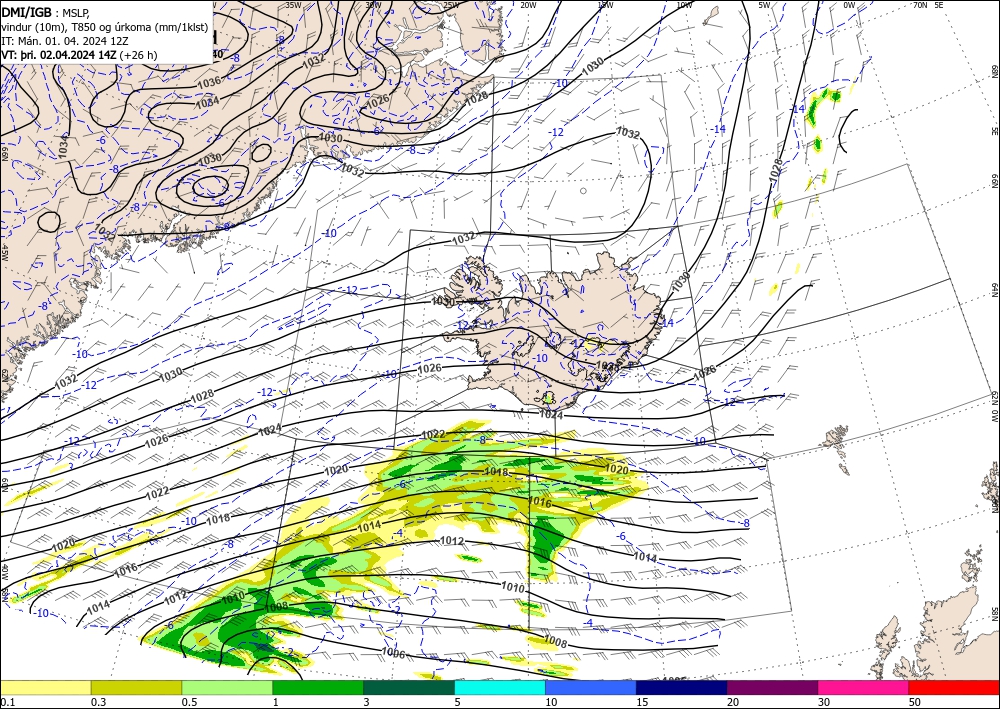Pick the cyan 5–10 mm legend swatch
1000x709 pixels.
point(500,687)
